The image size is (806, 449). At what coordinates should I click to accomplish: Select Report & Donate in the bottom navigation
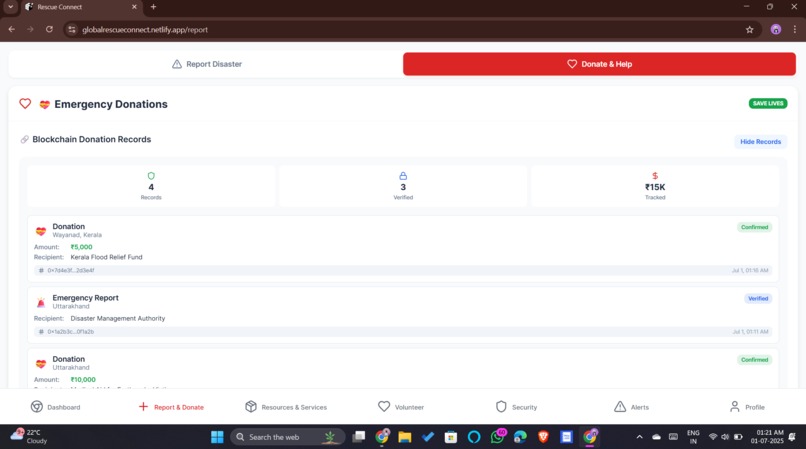[171, 407]
